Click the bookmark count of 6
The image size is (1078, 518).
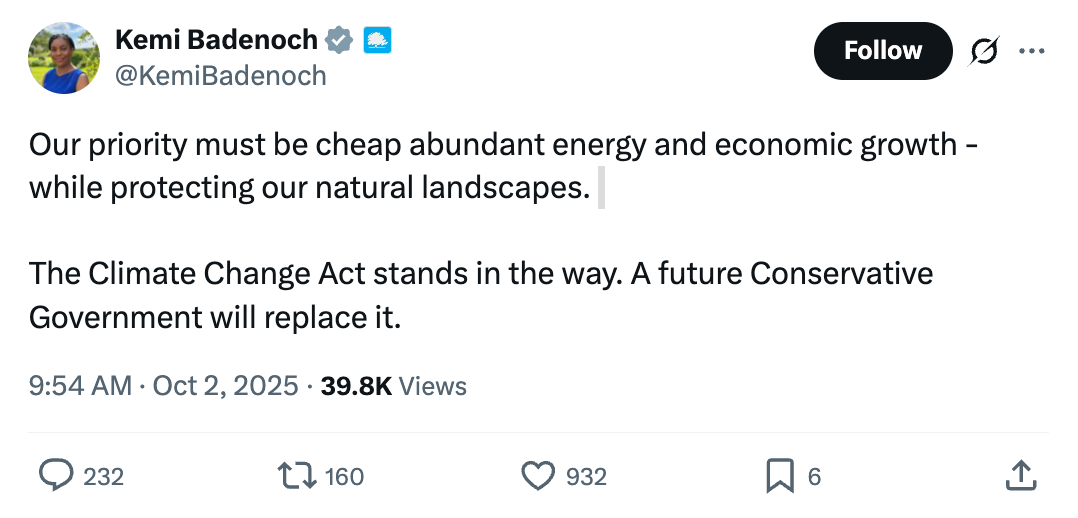coord(814,477)
